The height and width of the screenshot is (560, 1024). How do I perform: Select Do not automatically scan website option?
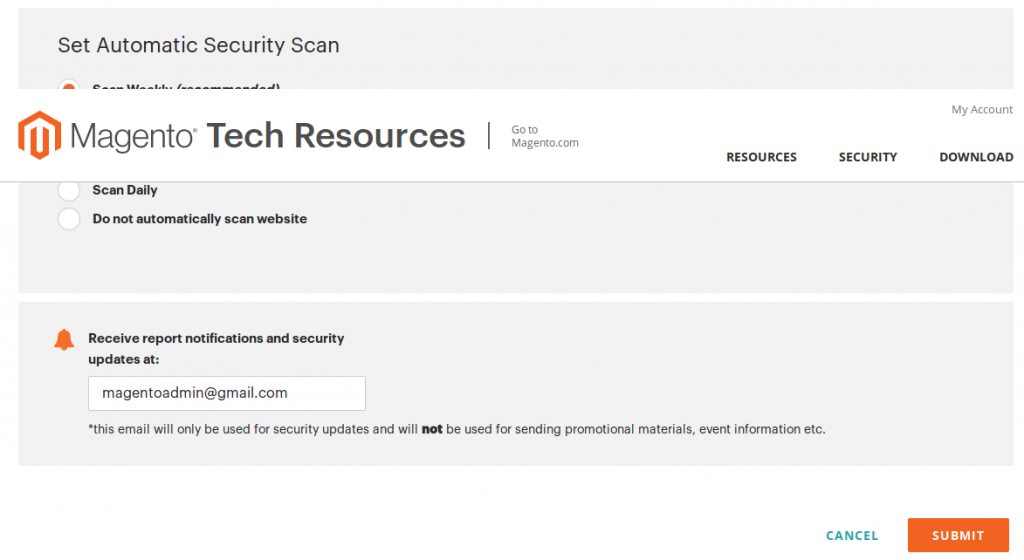pyautogui.click(x=69, y=219)
